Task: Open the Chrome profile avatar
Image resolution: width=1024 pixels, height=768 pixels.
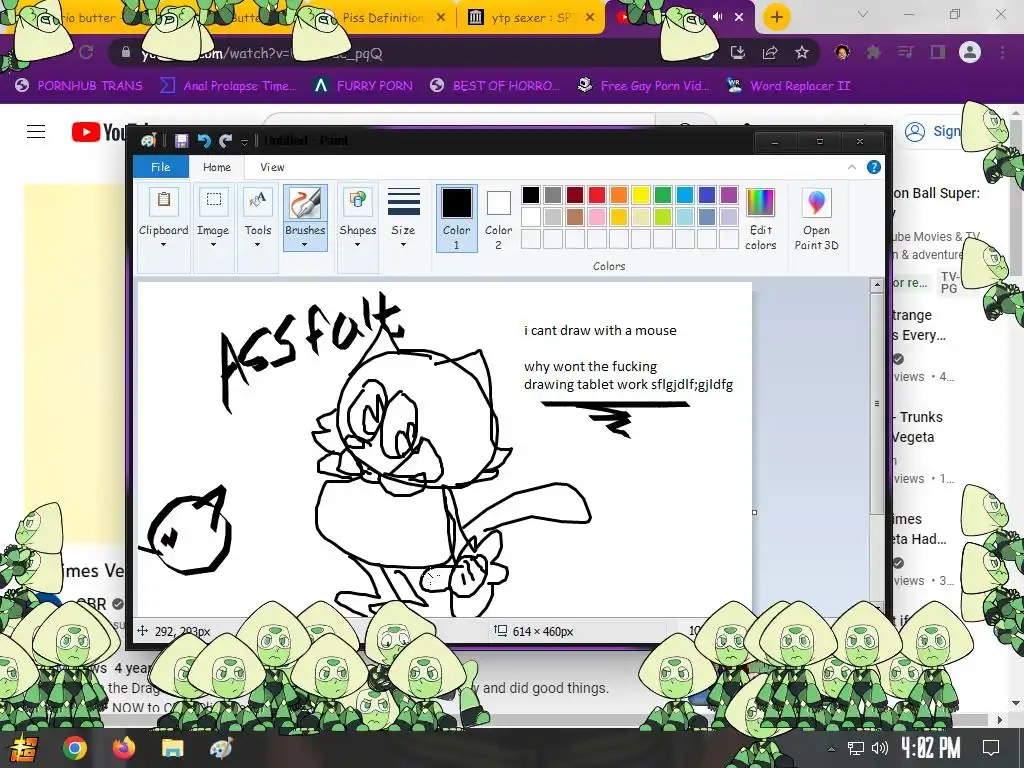Action: click(x=970, y=53)
